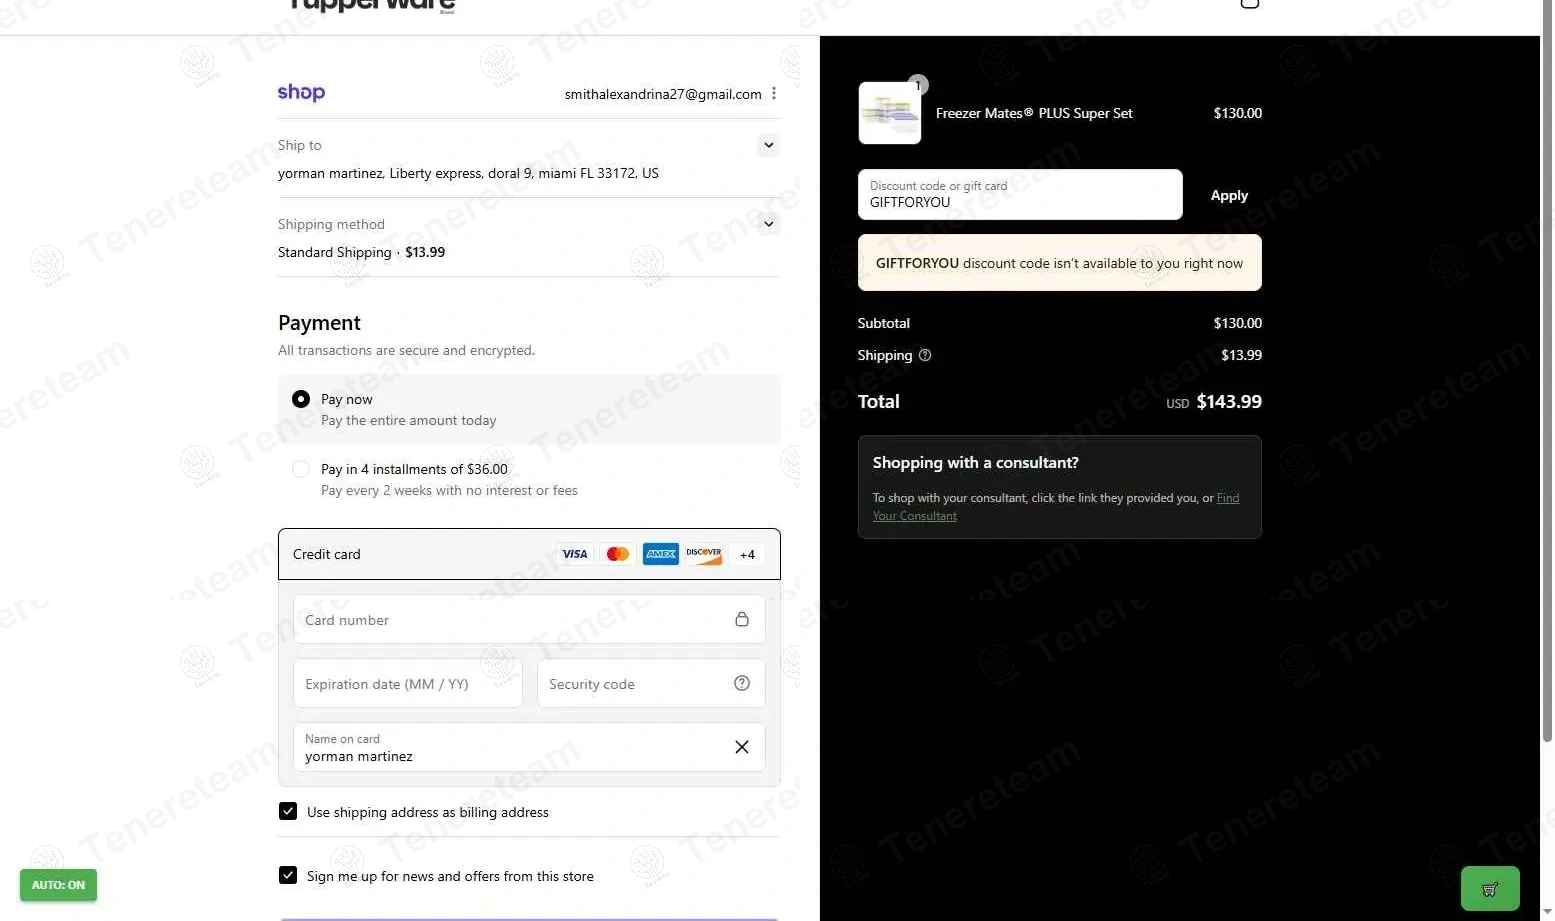1555x921 pixels.
Task: Click the Visa card icon
Action: point(575,554)
